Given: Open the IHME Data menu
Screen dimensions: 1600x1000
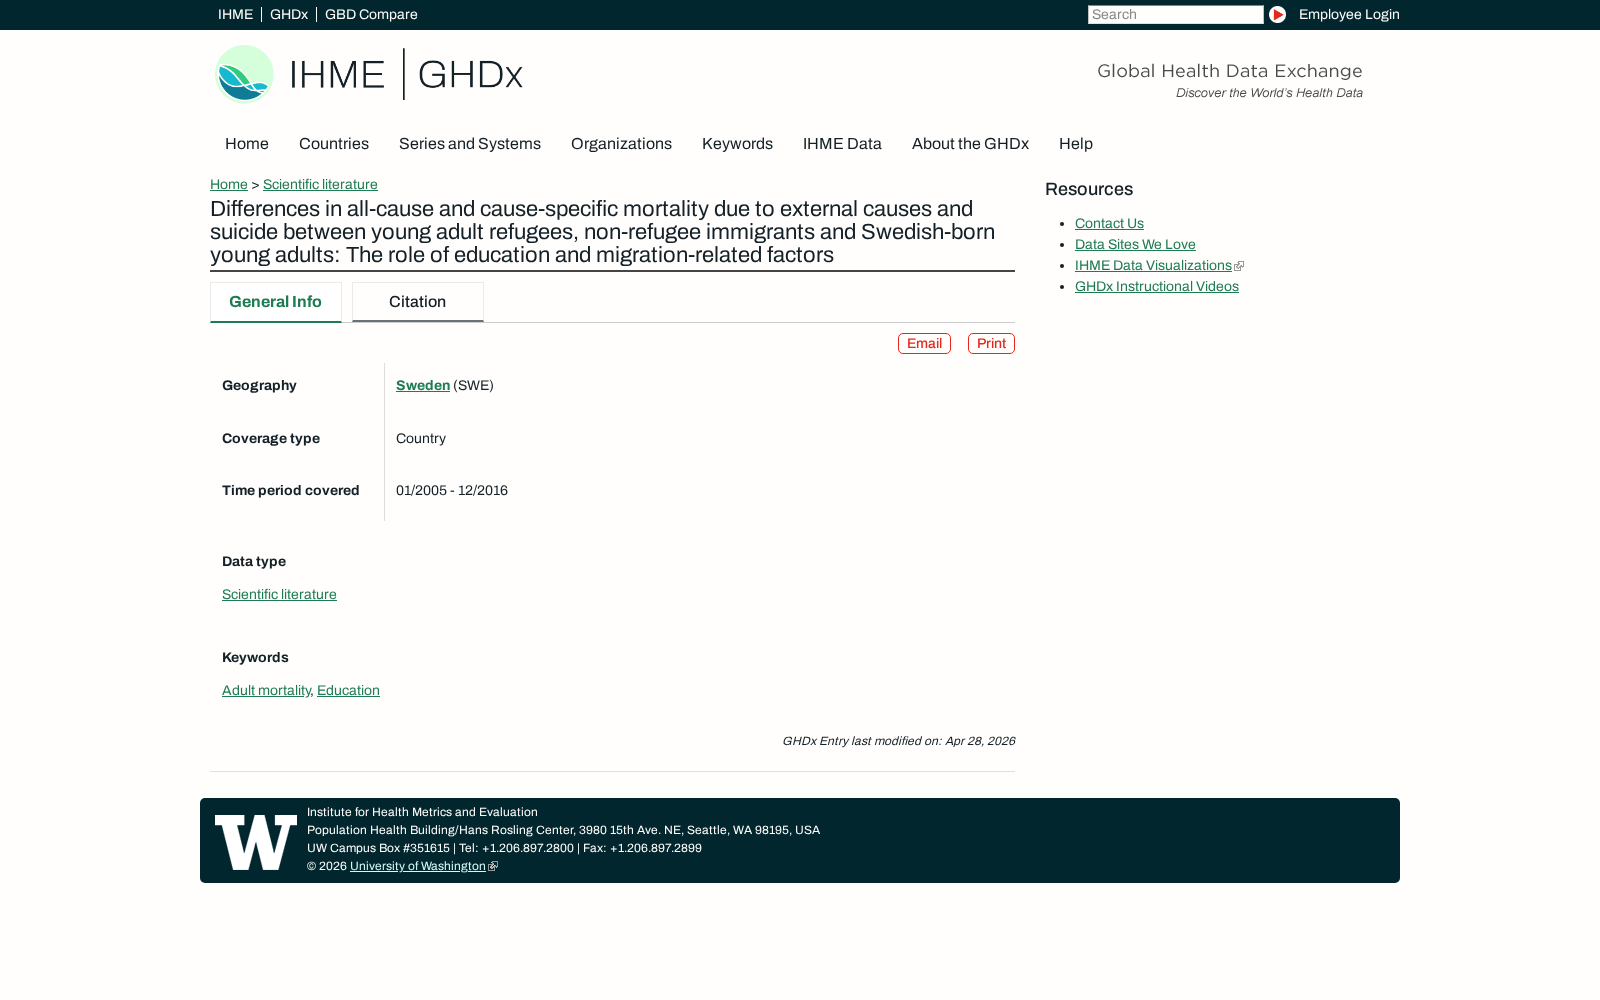Looking at the screenshot, I should coord(842,144).
